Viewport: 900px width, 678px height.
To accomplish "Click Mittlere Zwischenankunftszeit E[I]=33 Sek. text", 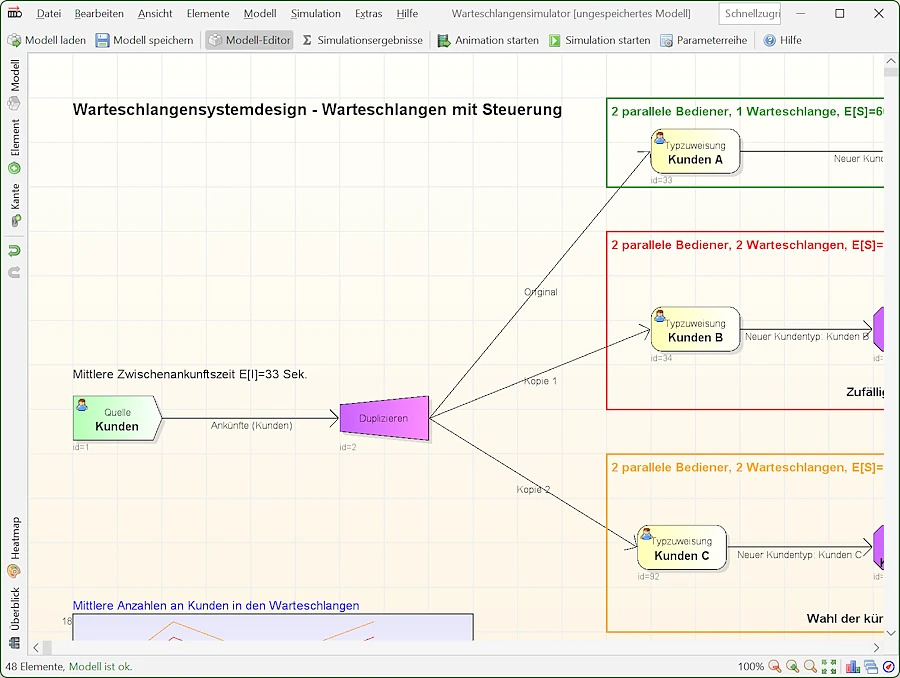I will (x=190, y=374).
